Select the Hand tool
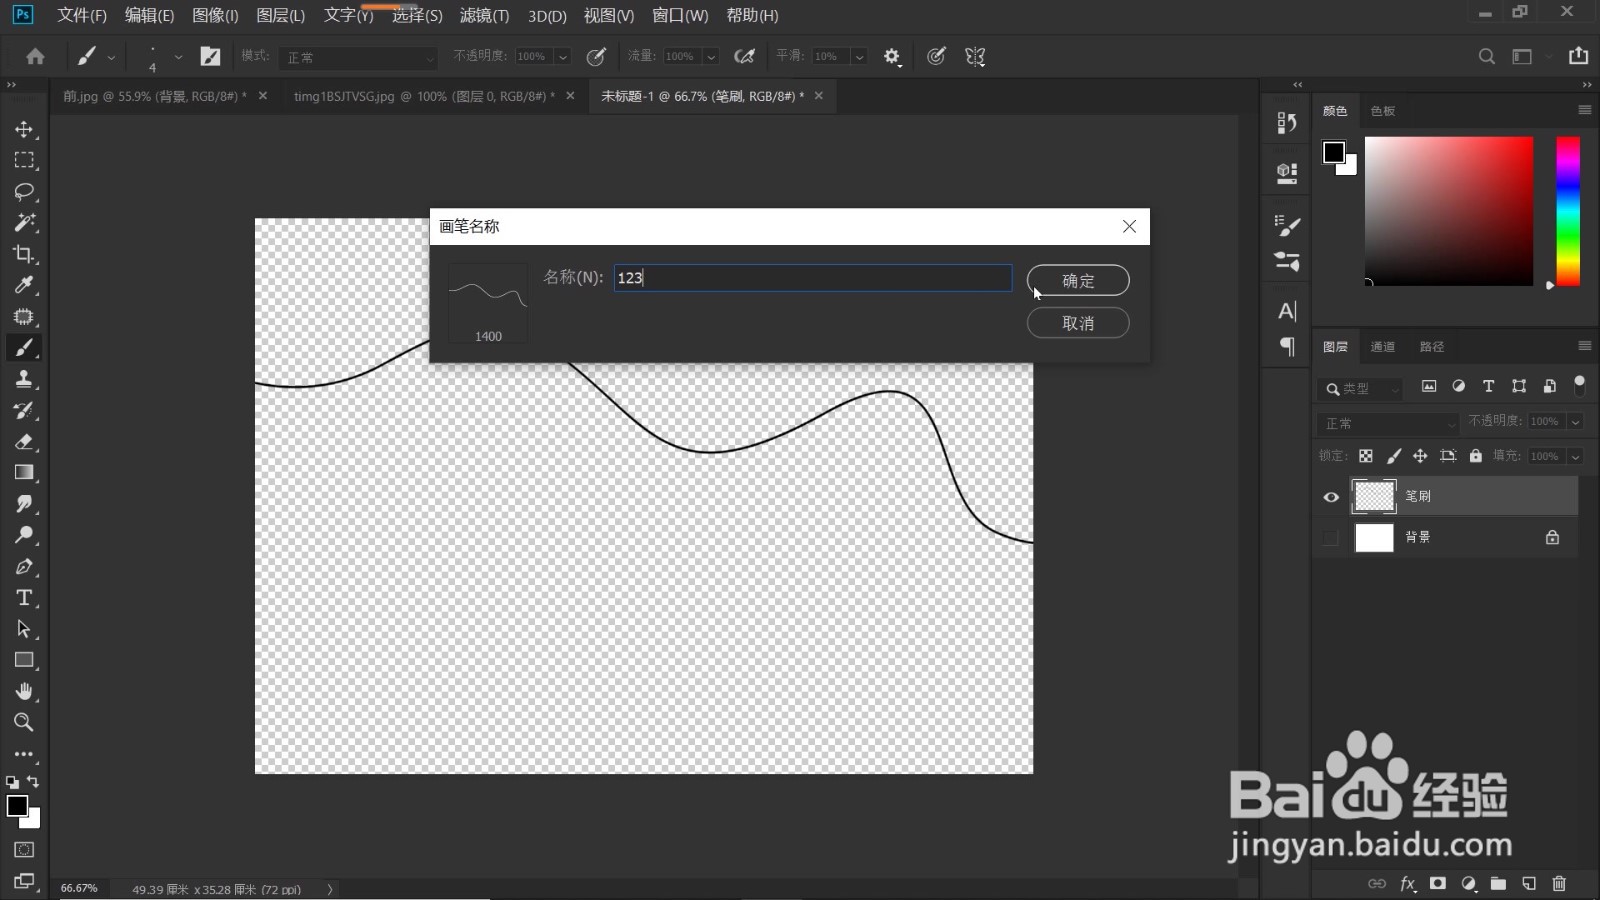1600x900 pixels. pos(24,691)
